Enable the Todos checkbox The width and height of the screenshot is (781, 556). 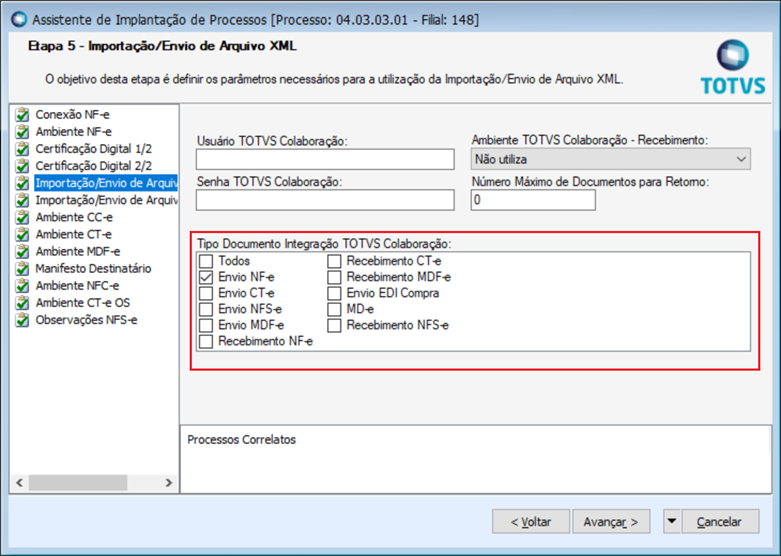click(206, 261)
